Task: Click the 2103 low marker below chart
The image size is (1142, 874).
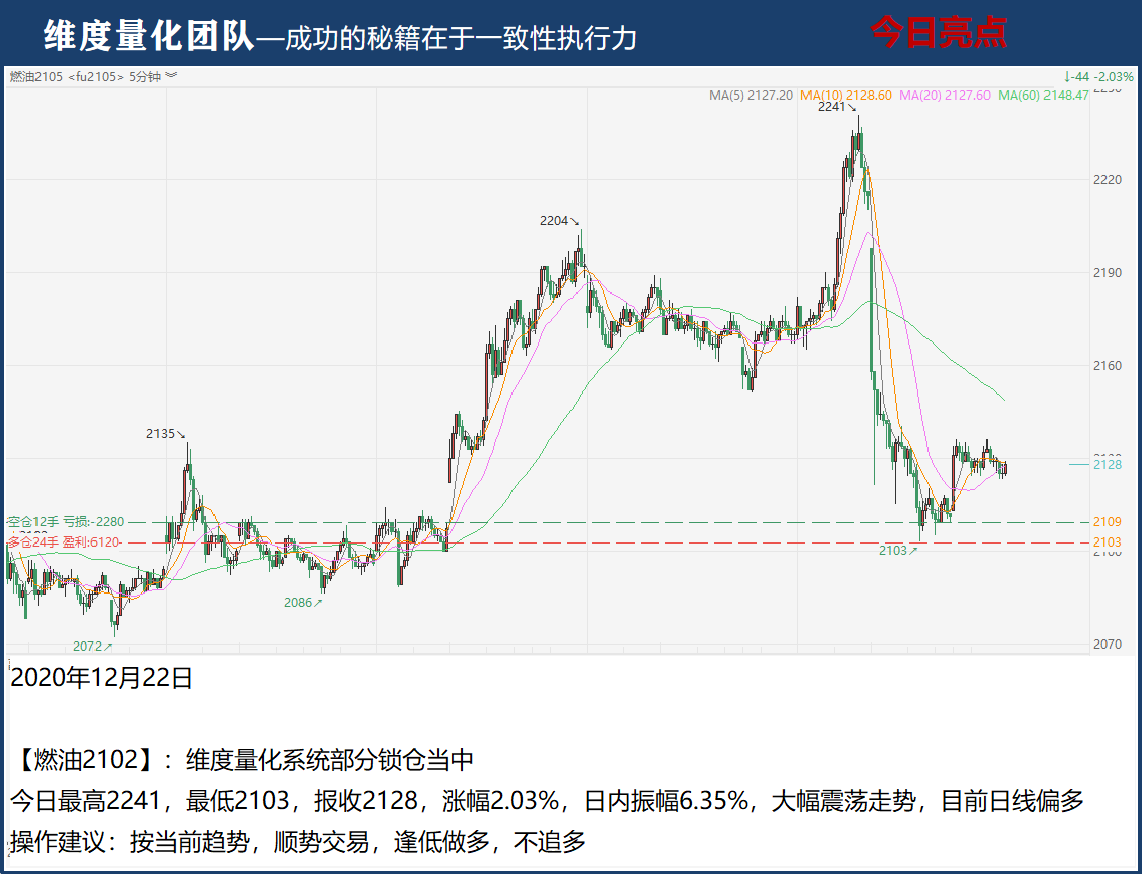Action: coord(897,551)
